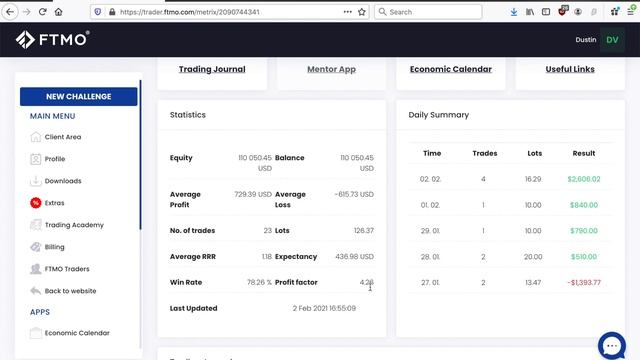This screenshot has height=360, width=640.
Task: Click the gift extension icon in toolbar
Action: click(615, 12)
